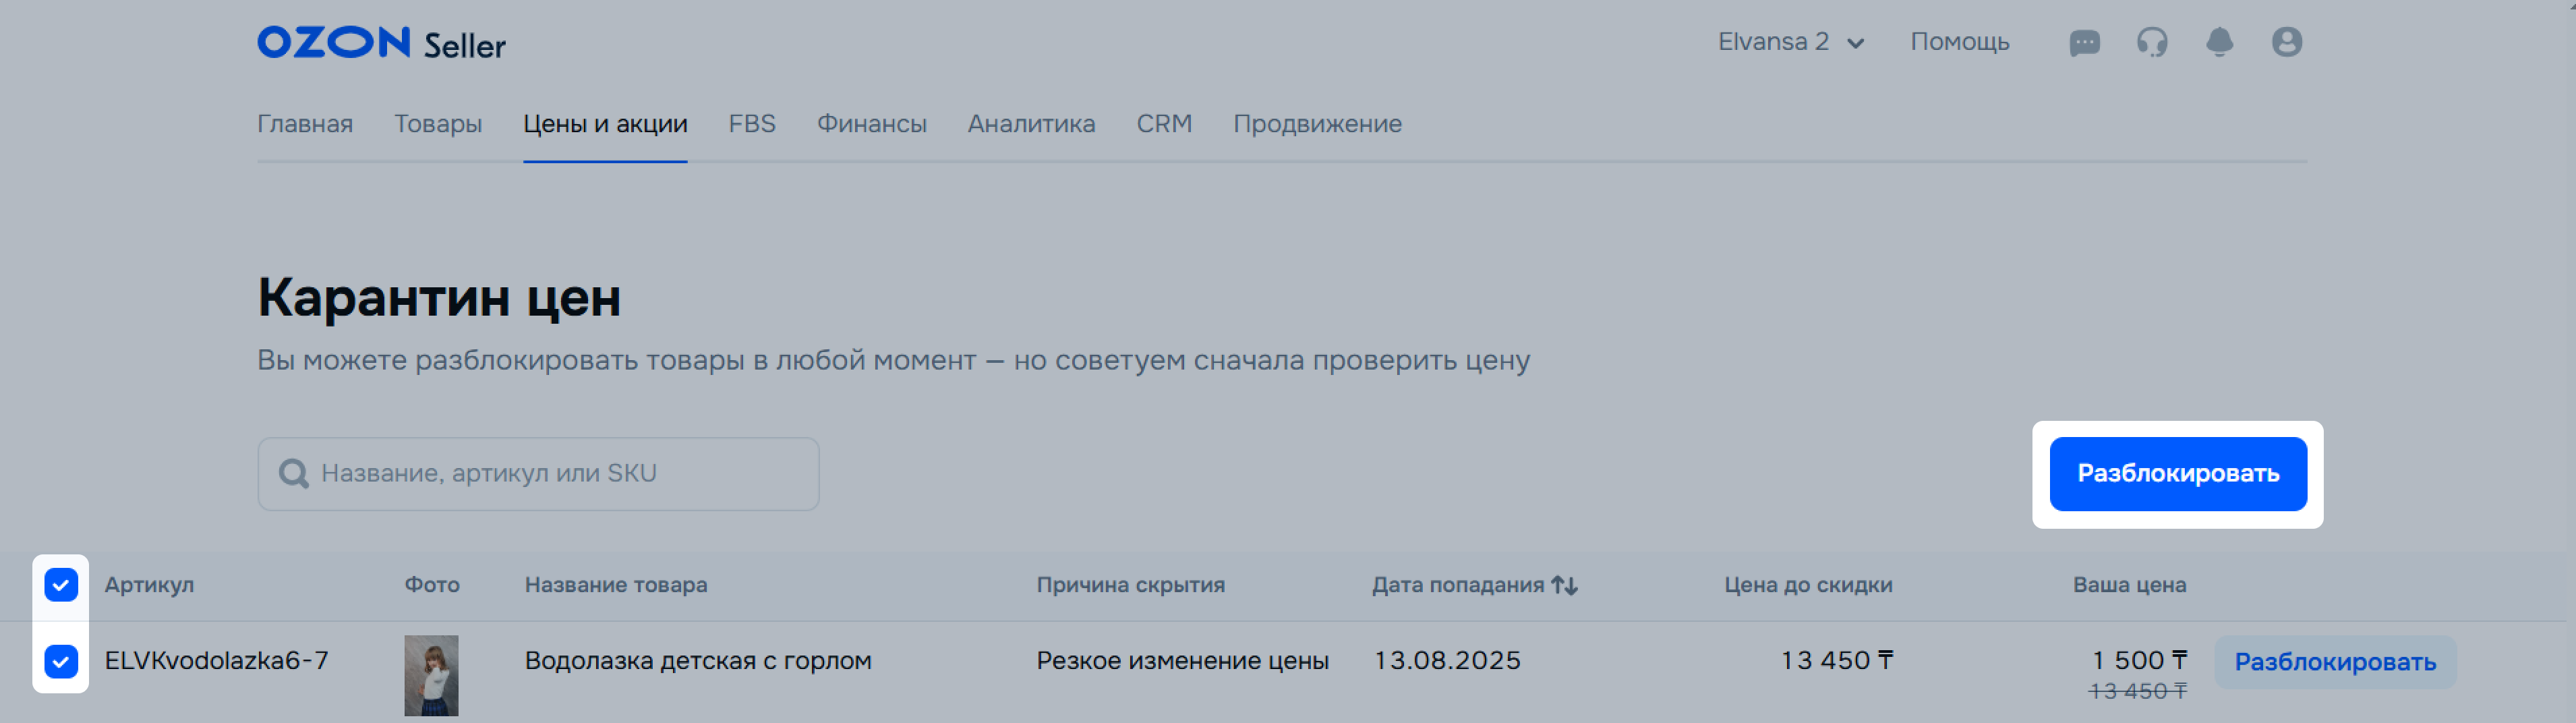Open the user profile icon
2576x723 pixels.
pyautogui.click(x=2287, y=42)
